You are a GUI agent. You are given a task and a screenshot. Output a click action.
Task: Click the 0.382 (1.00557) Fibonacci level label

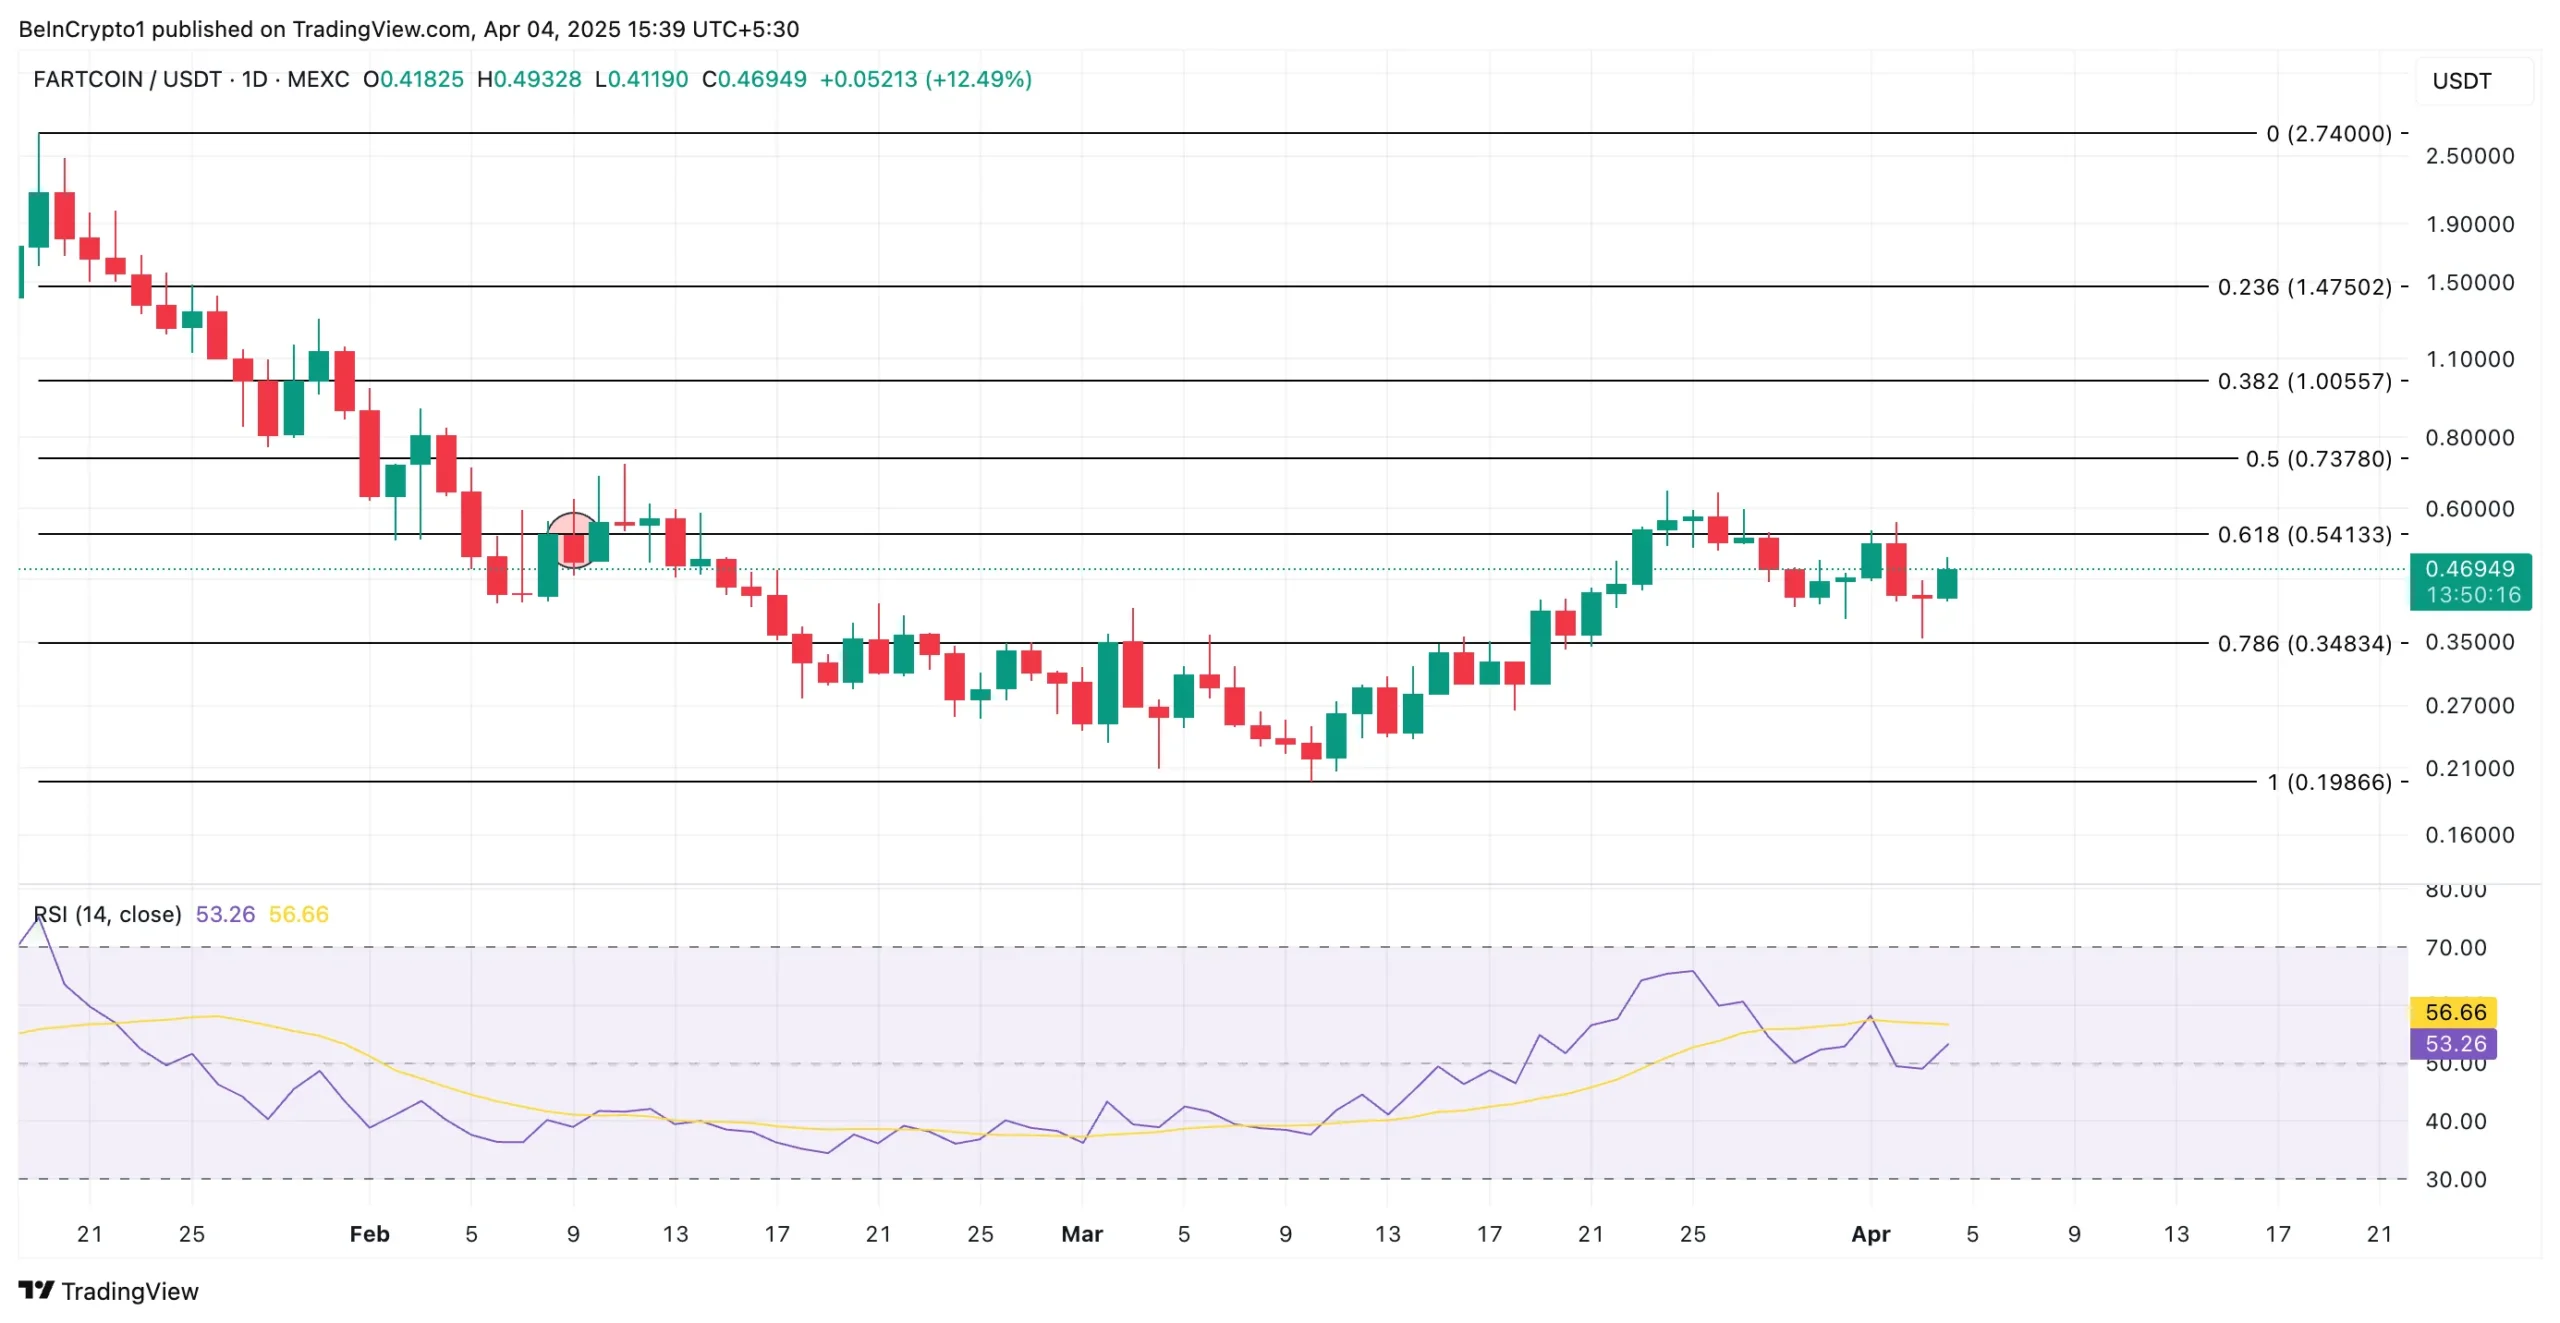2304,381
